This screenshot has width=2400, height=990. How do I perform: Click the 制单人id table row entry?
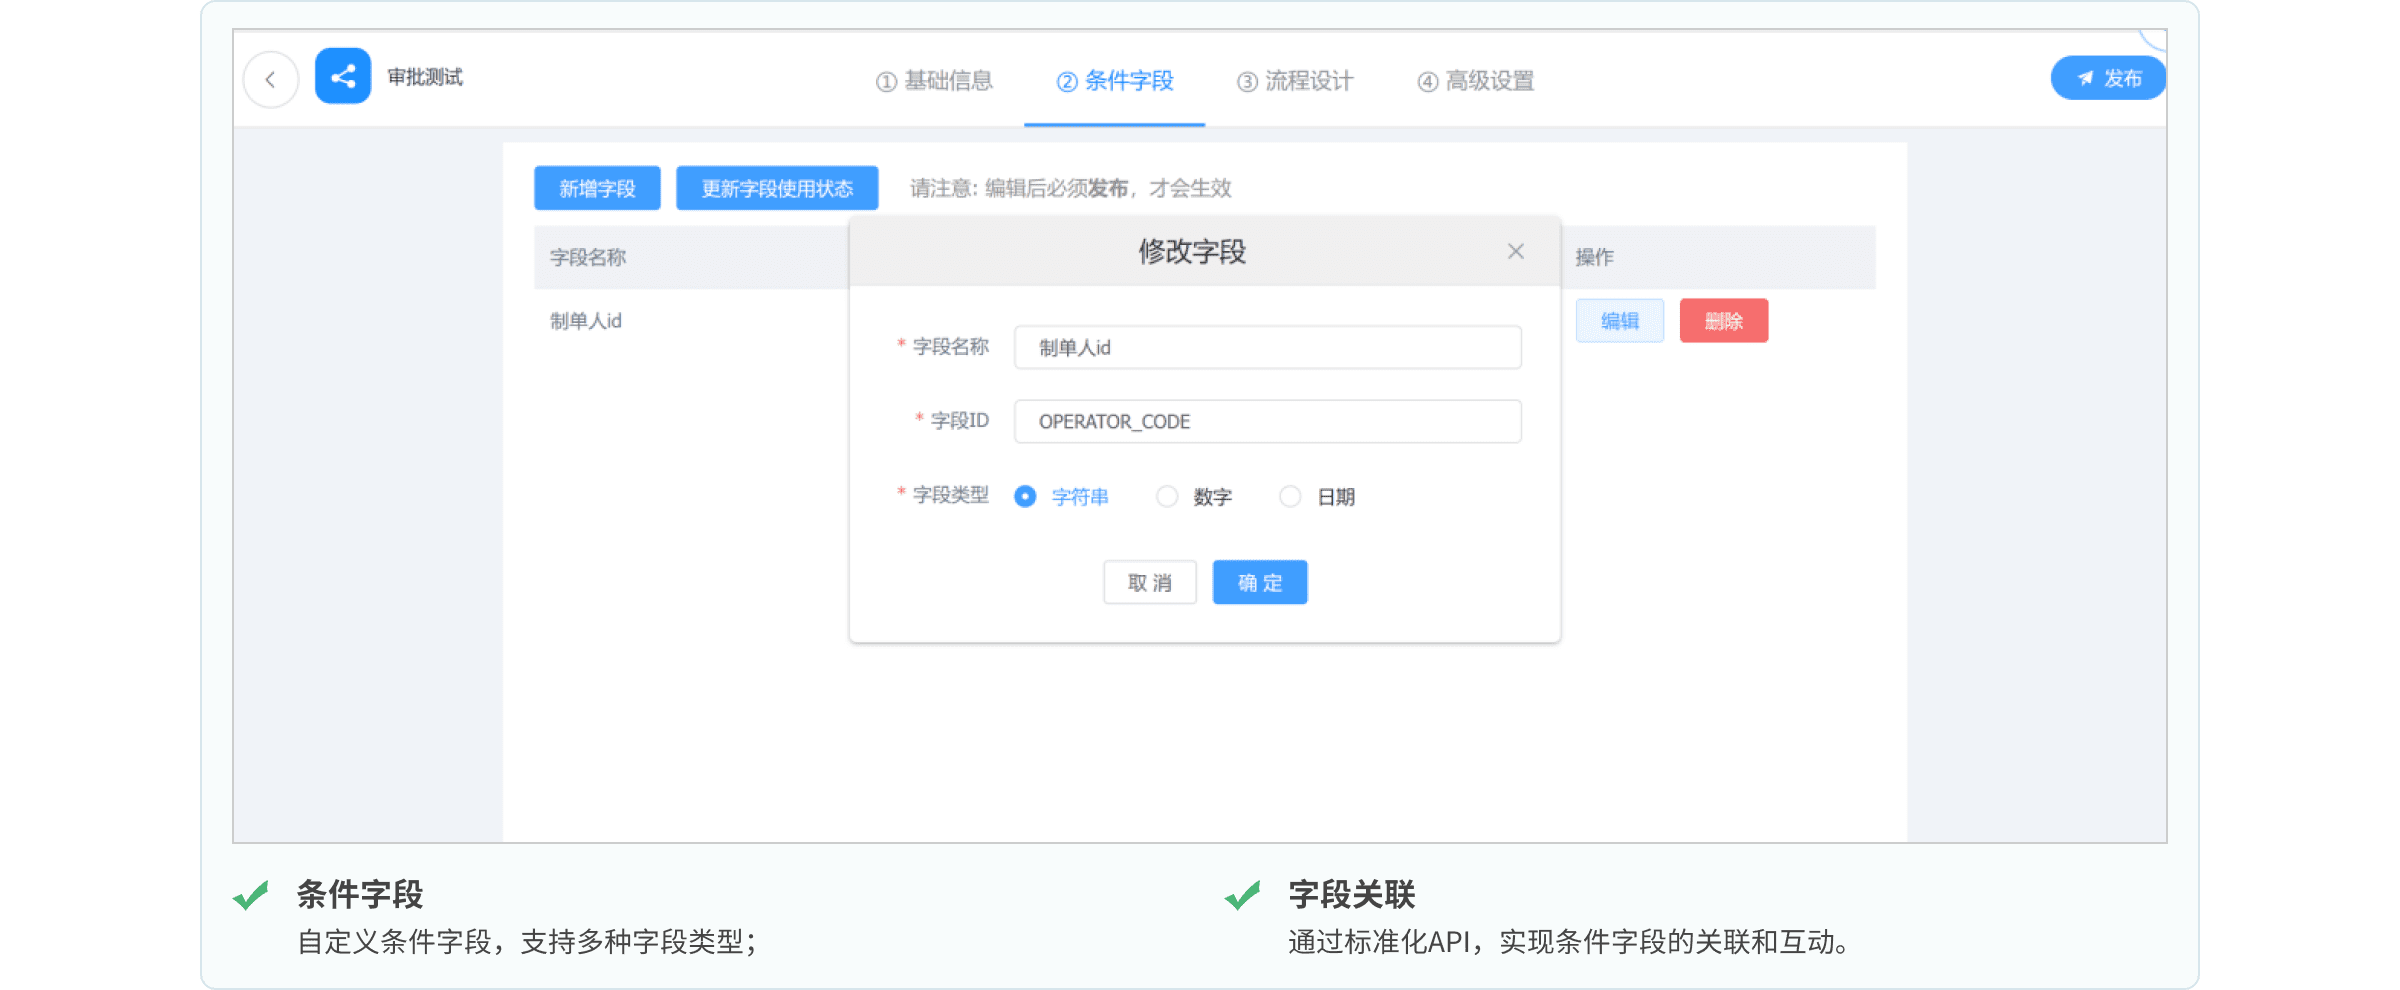point(586,321)
